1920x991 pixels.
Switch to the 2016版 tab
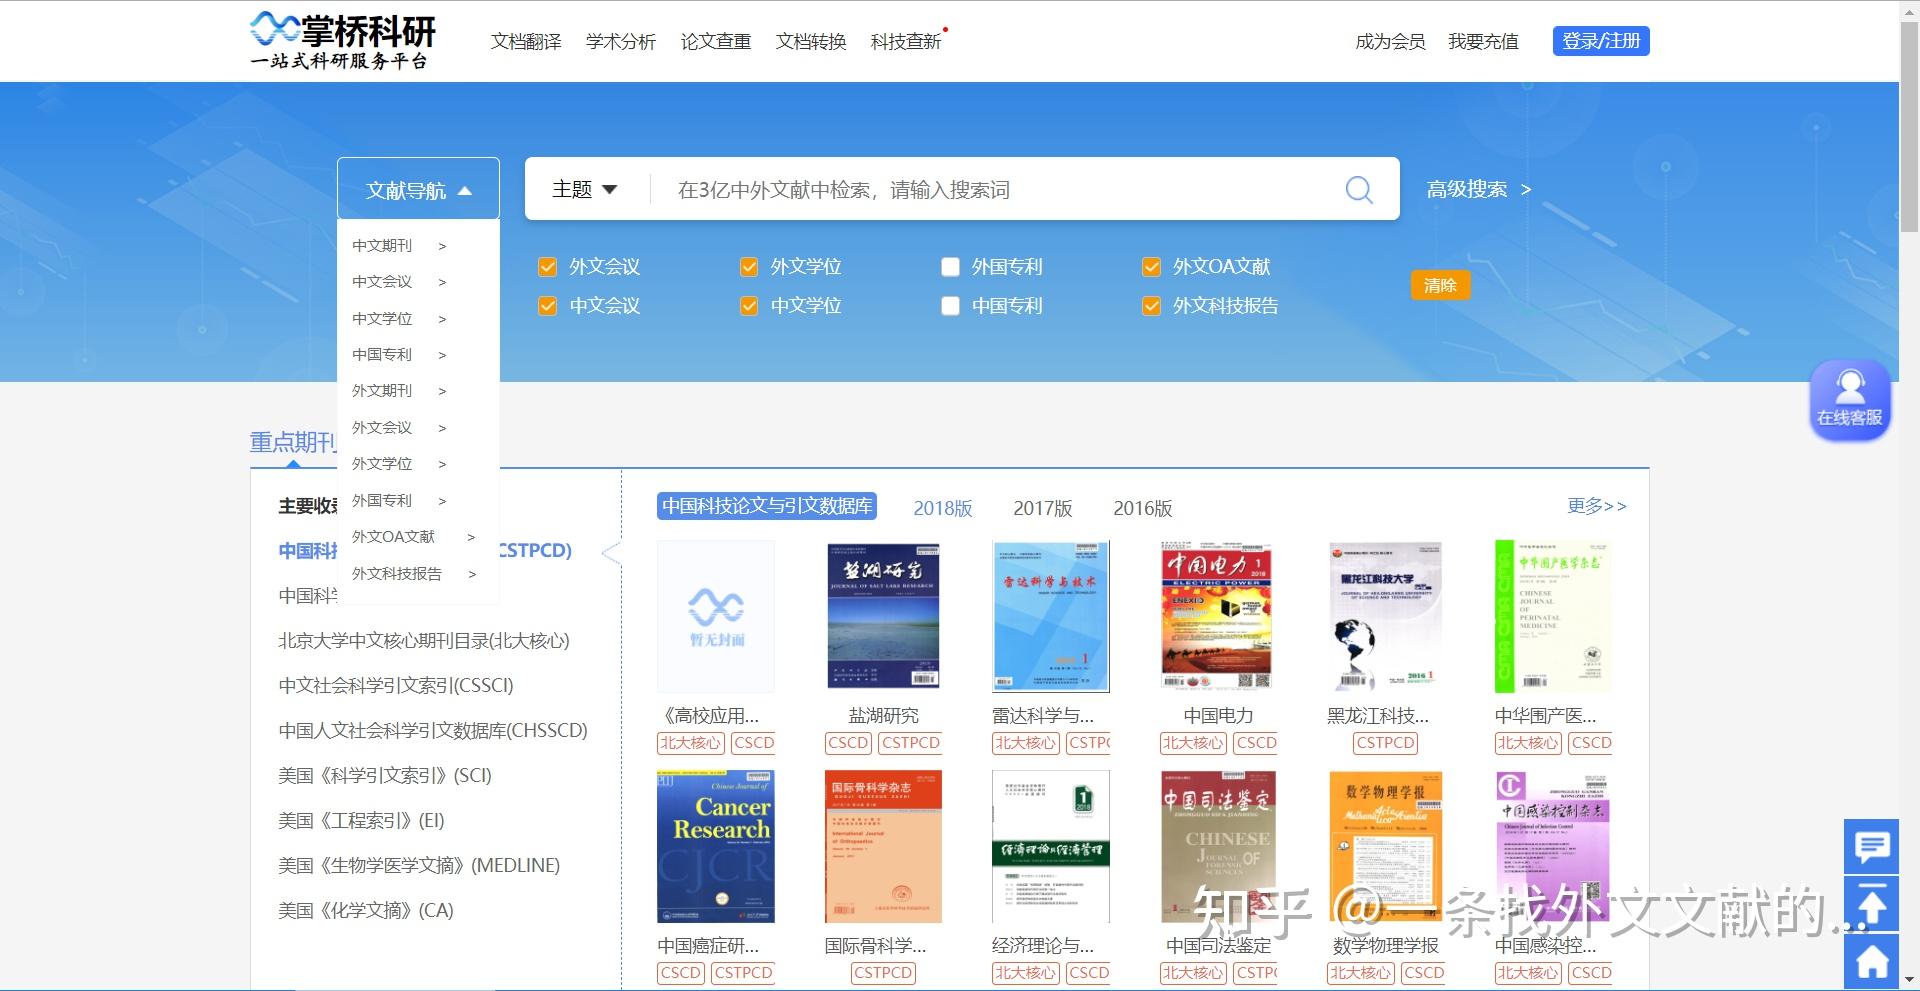(x=1143, y=508)
